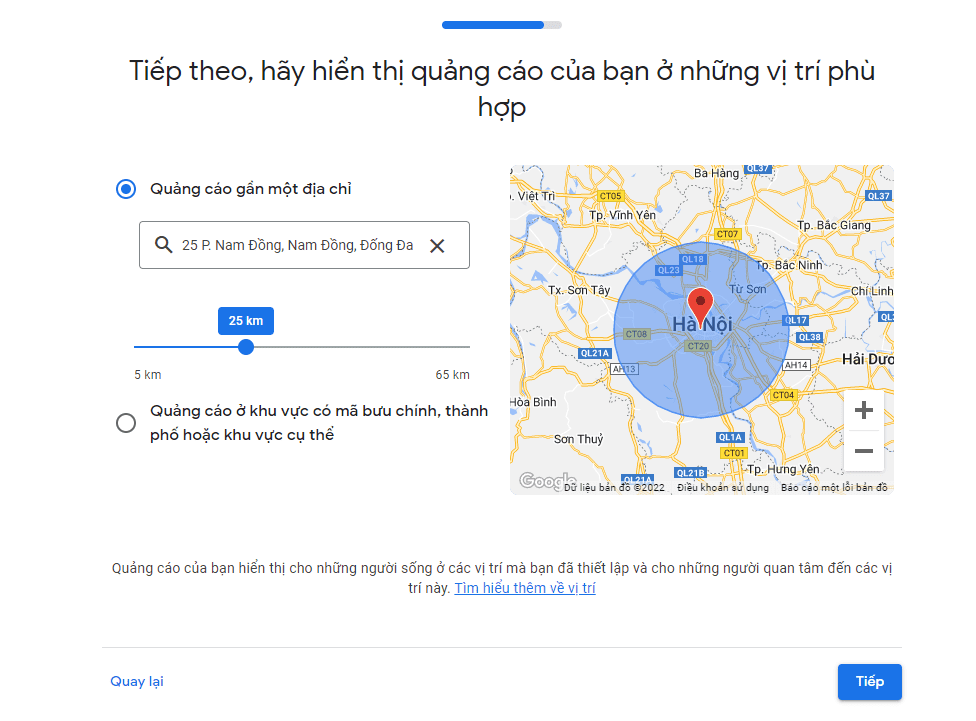
Task: Click the '5 km' minimum slider label
Action: [148, 375]
